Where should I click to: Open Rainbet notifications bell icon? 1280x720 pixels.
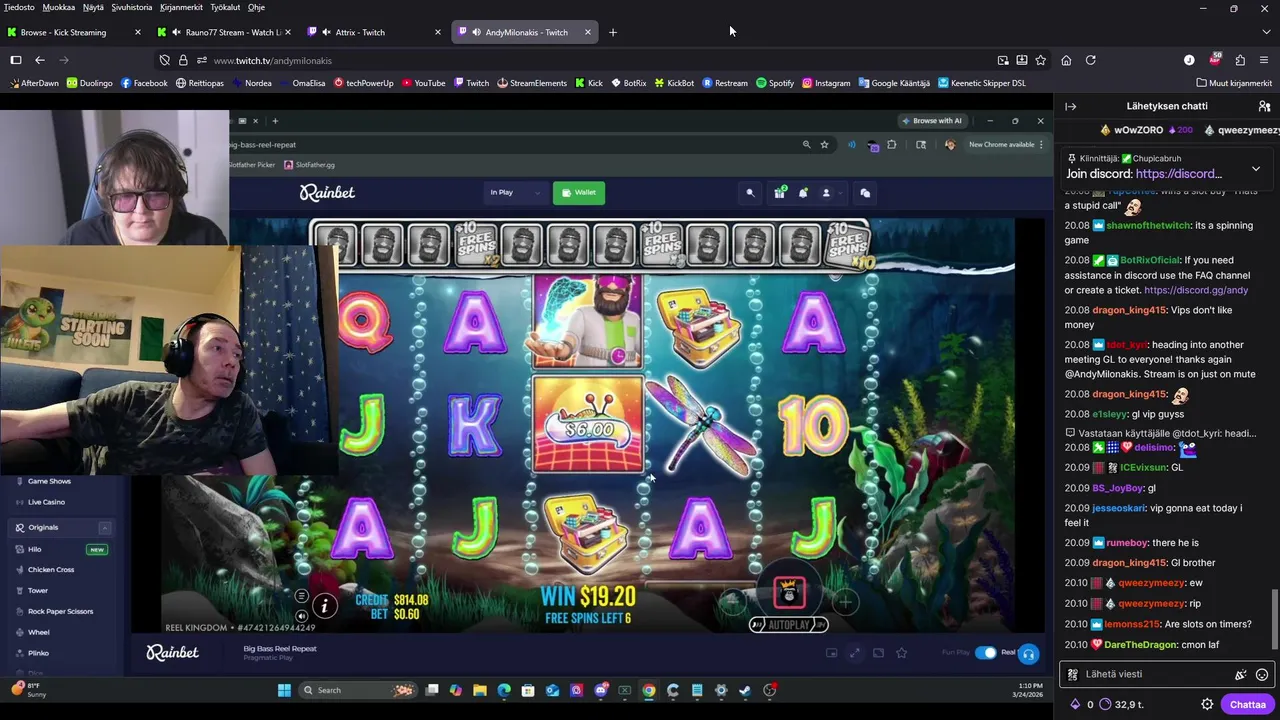(x=802, y=193)
